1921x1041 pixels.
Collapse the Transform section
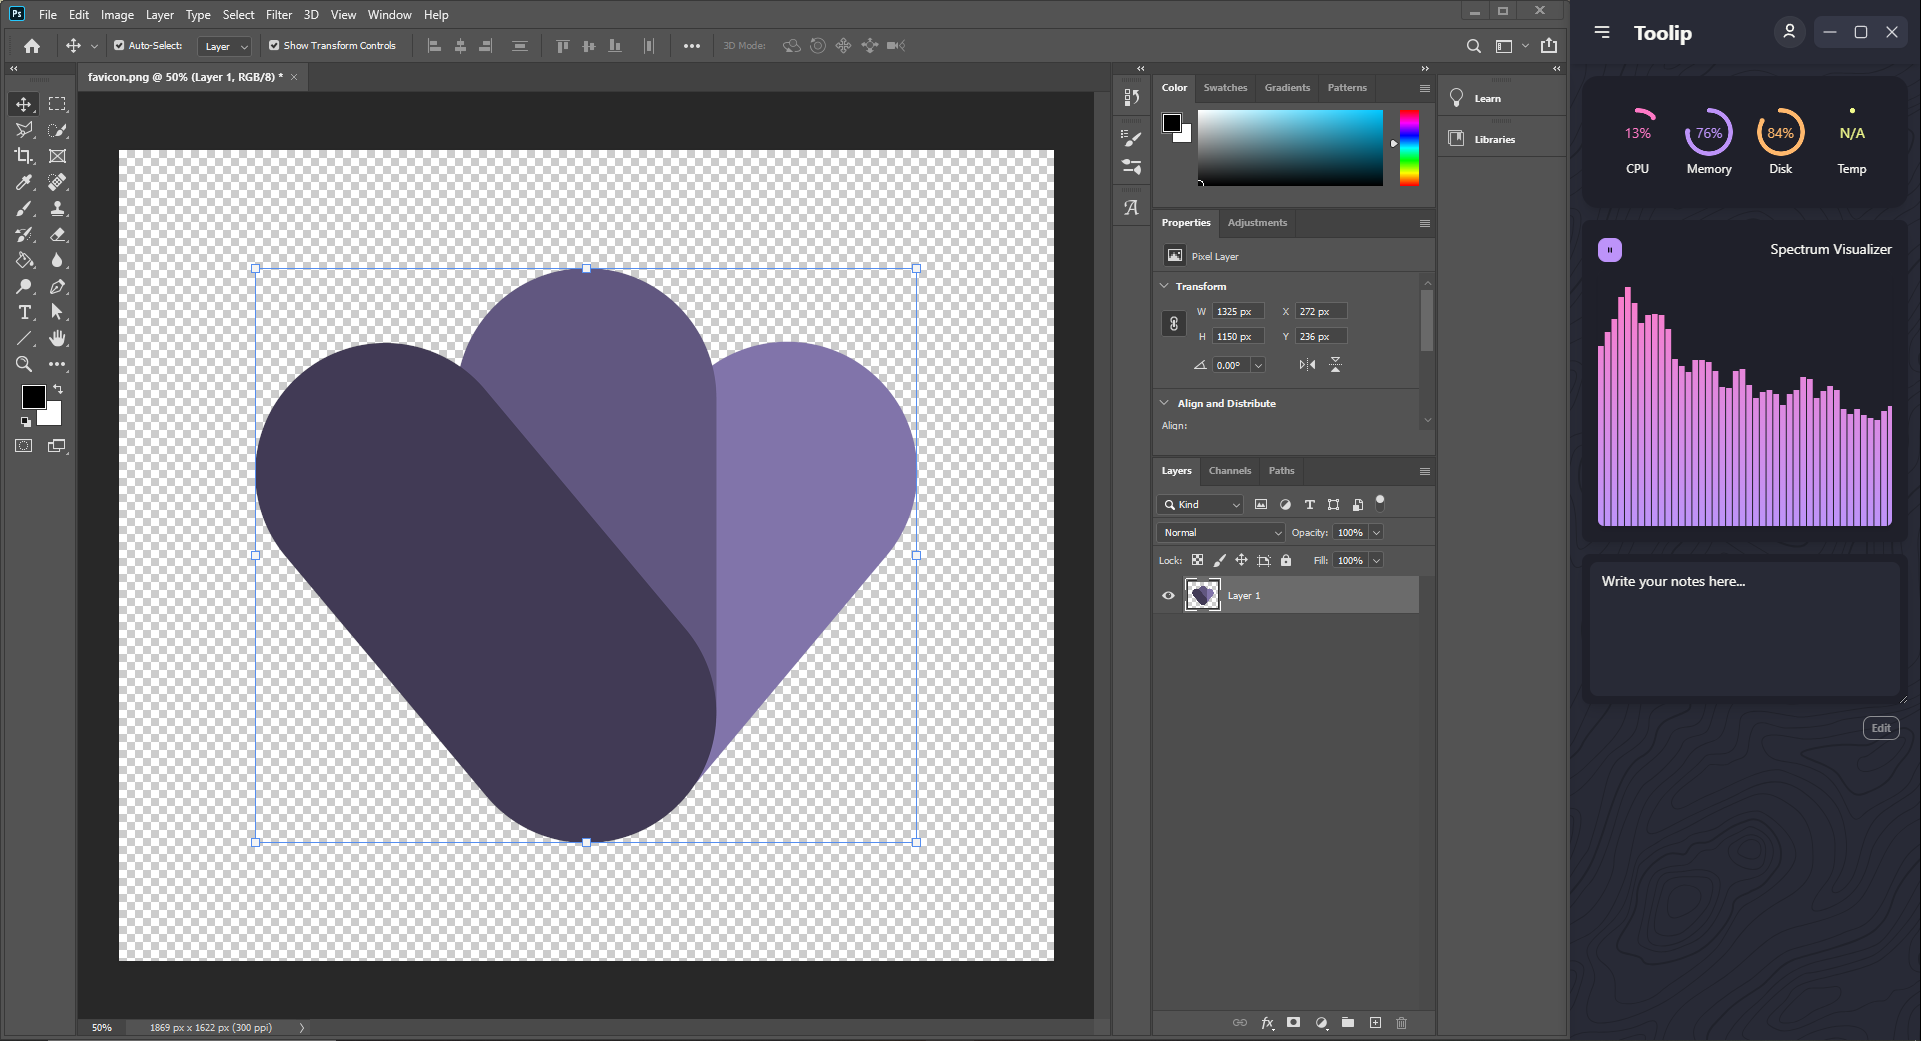(1164, 286)
